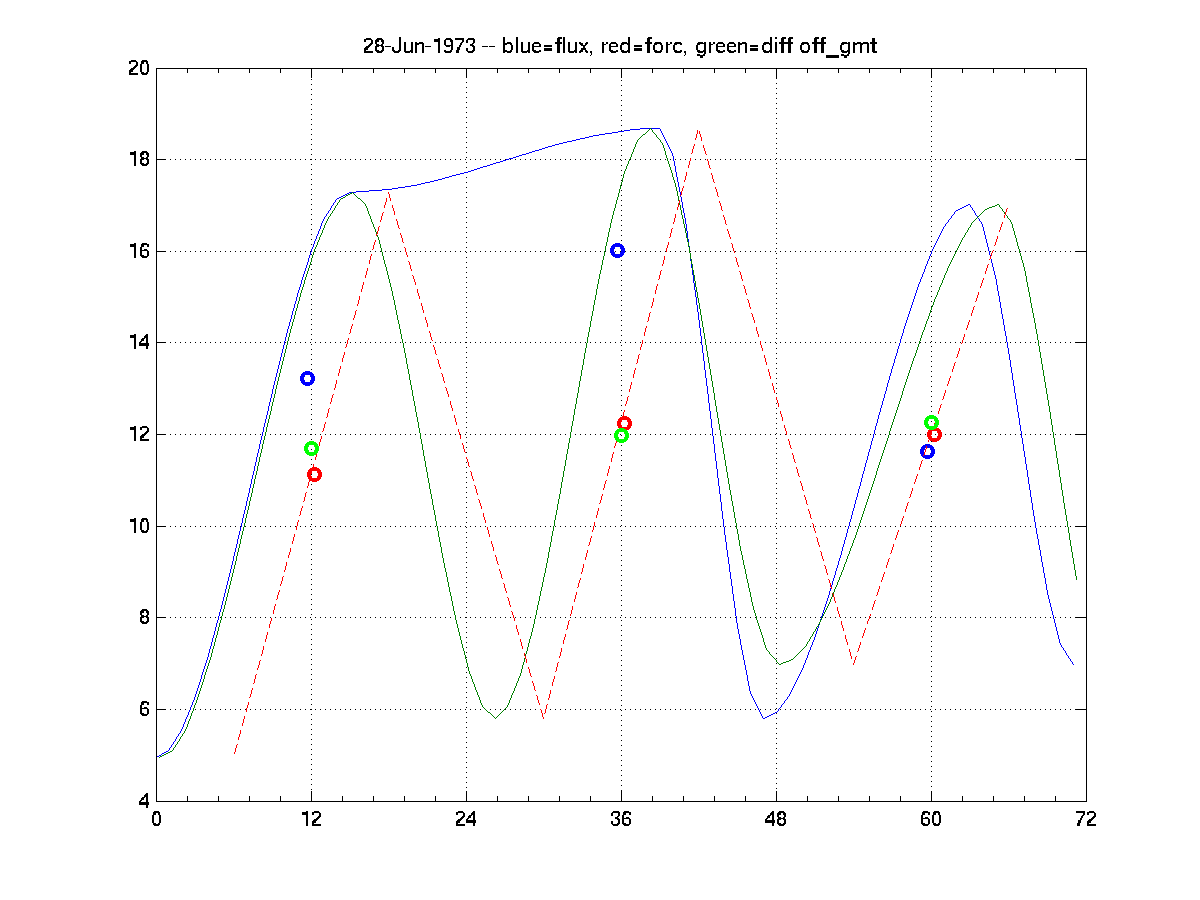Select the red circle marker near x=60

coord(934,434)
